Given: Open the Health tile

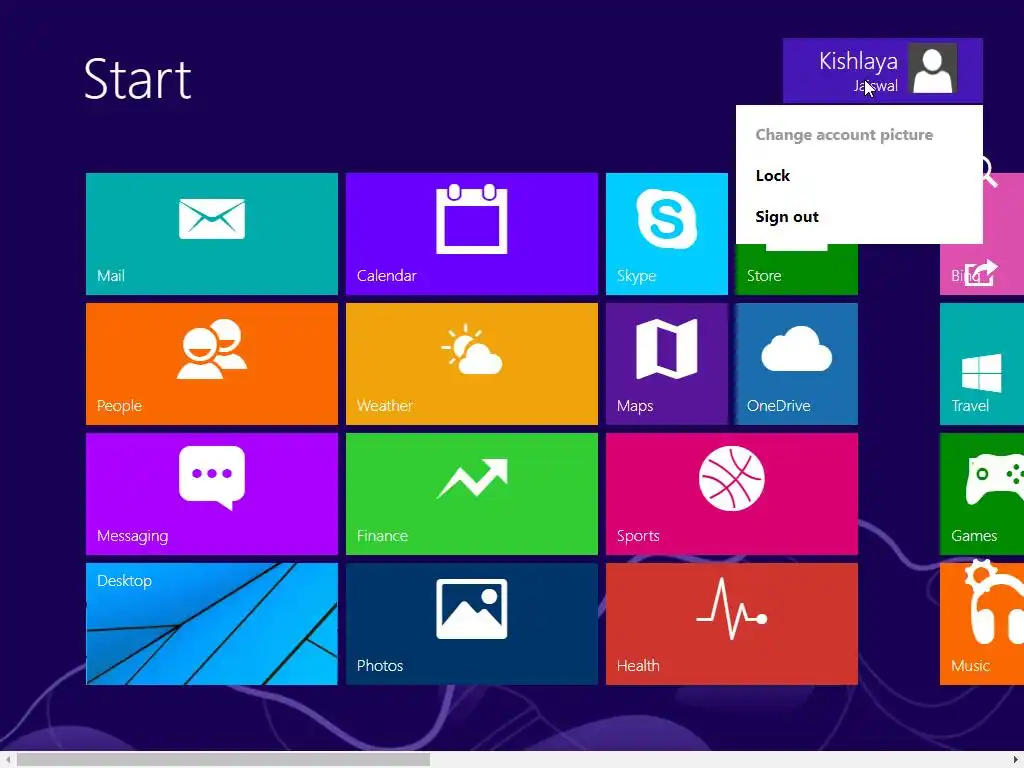Looking at the screenshot, I should pos(731,624).
